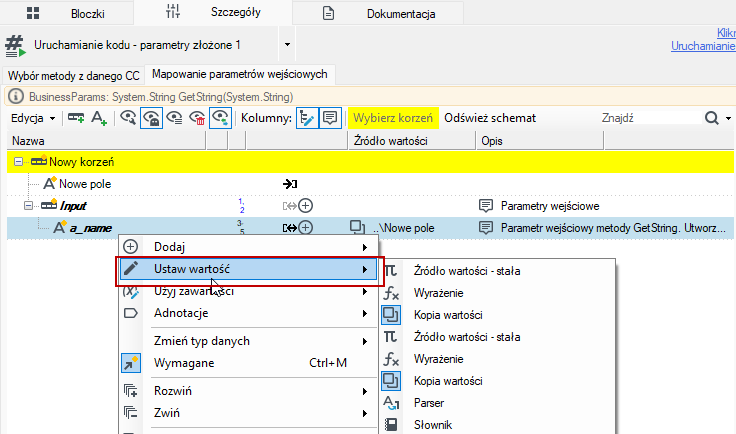Image resolution: width=736 pixels, height=434 pixels.
Task: Click the '..\Nowe pole' value source cell
Action: tap(404, 228)
